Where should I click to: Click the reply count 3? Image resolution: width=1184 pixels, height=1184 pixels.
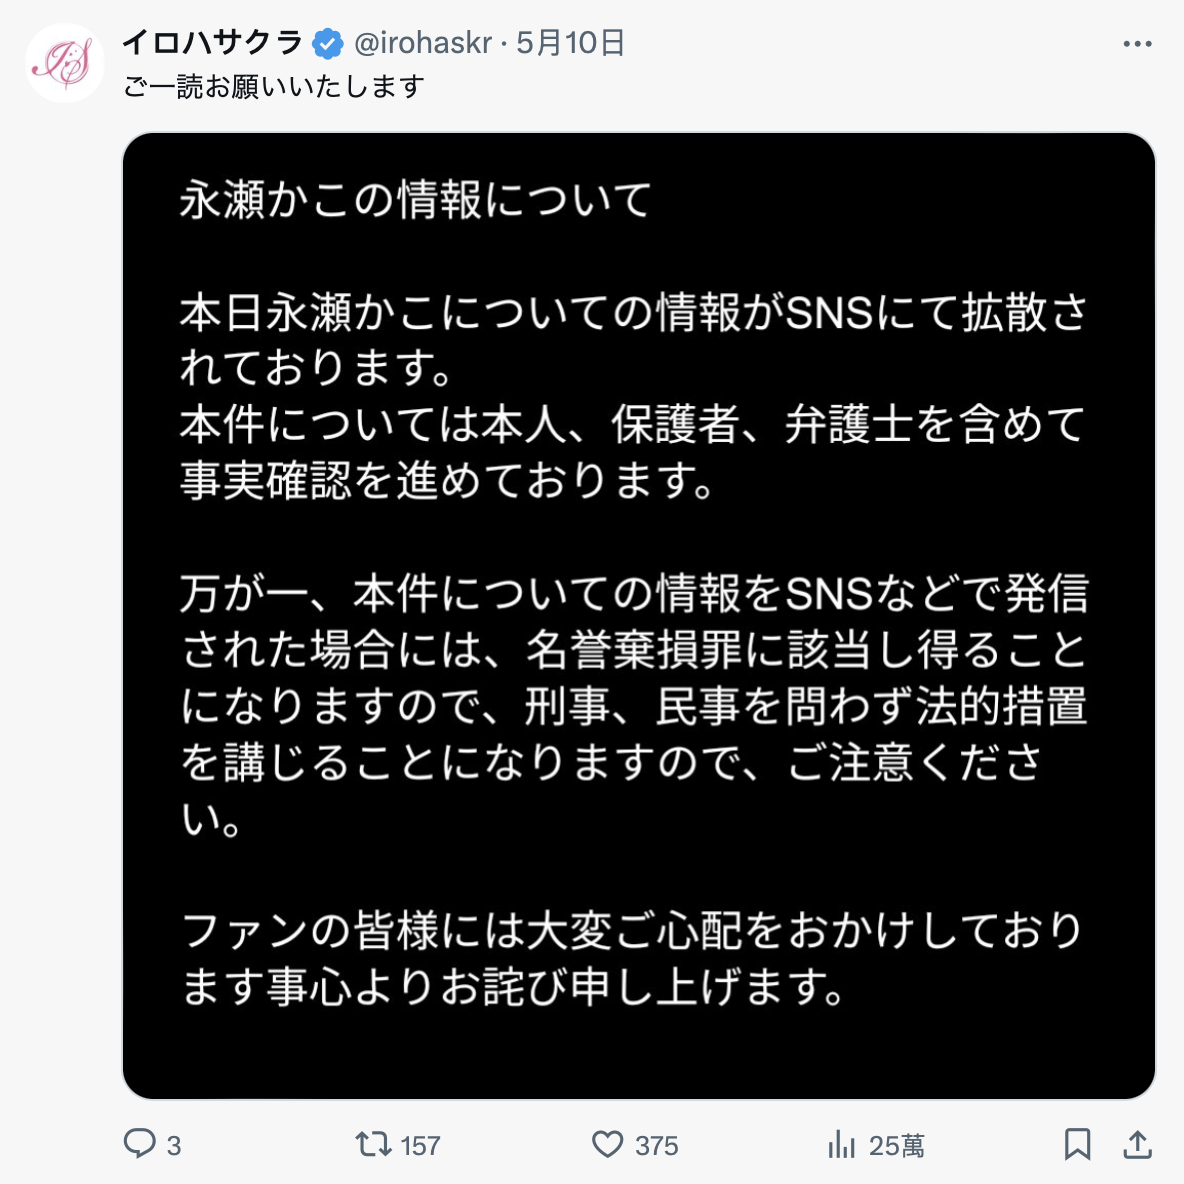click(174, 1146)
